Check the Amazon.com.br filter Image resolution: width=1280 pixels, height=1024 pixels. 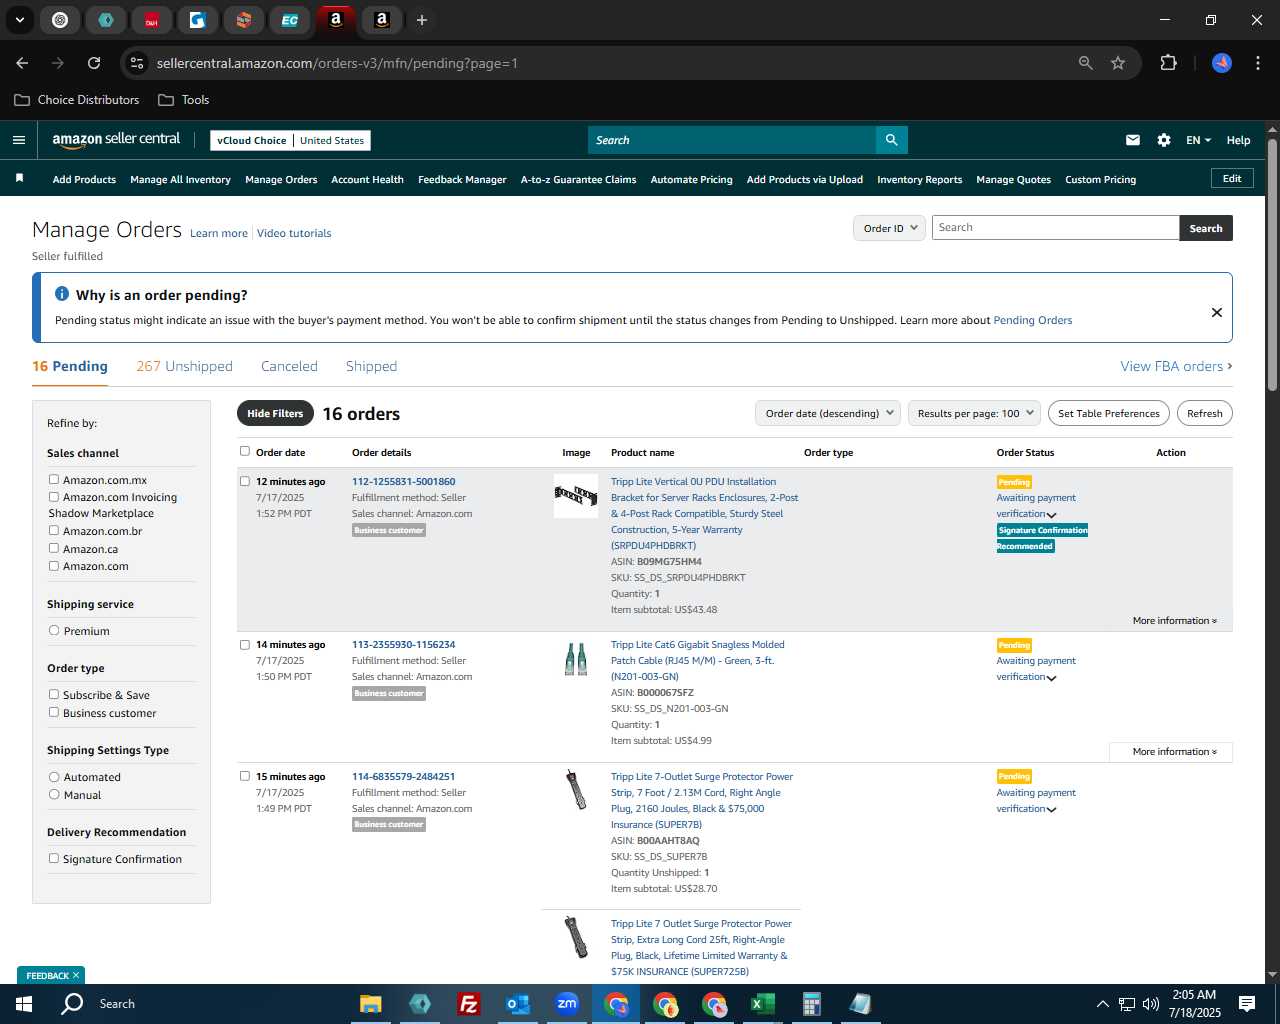click(54, 531)
